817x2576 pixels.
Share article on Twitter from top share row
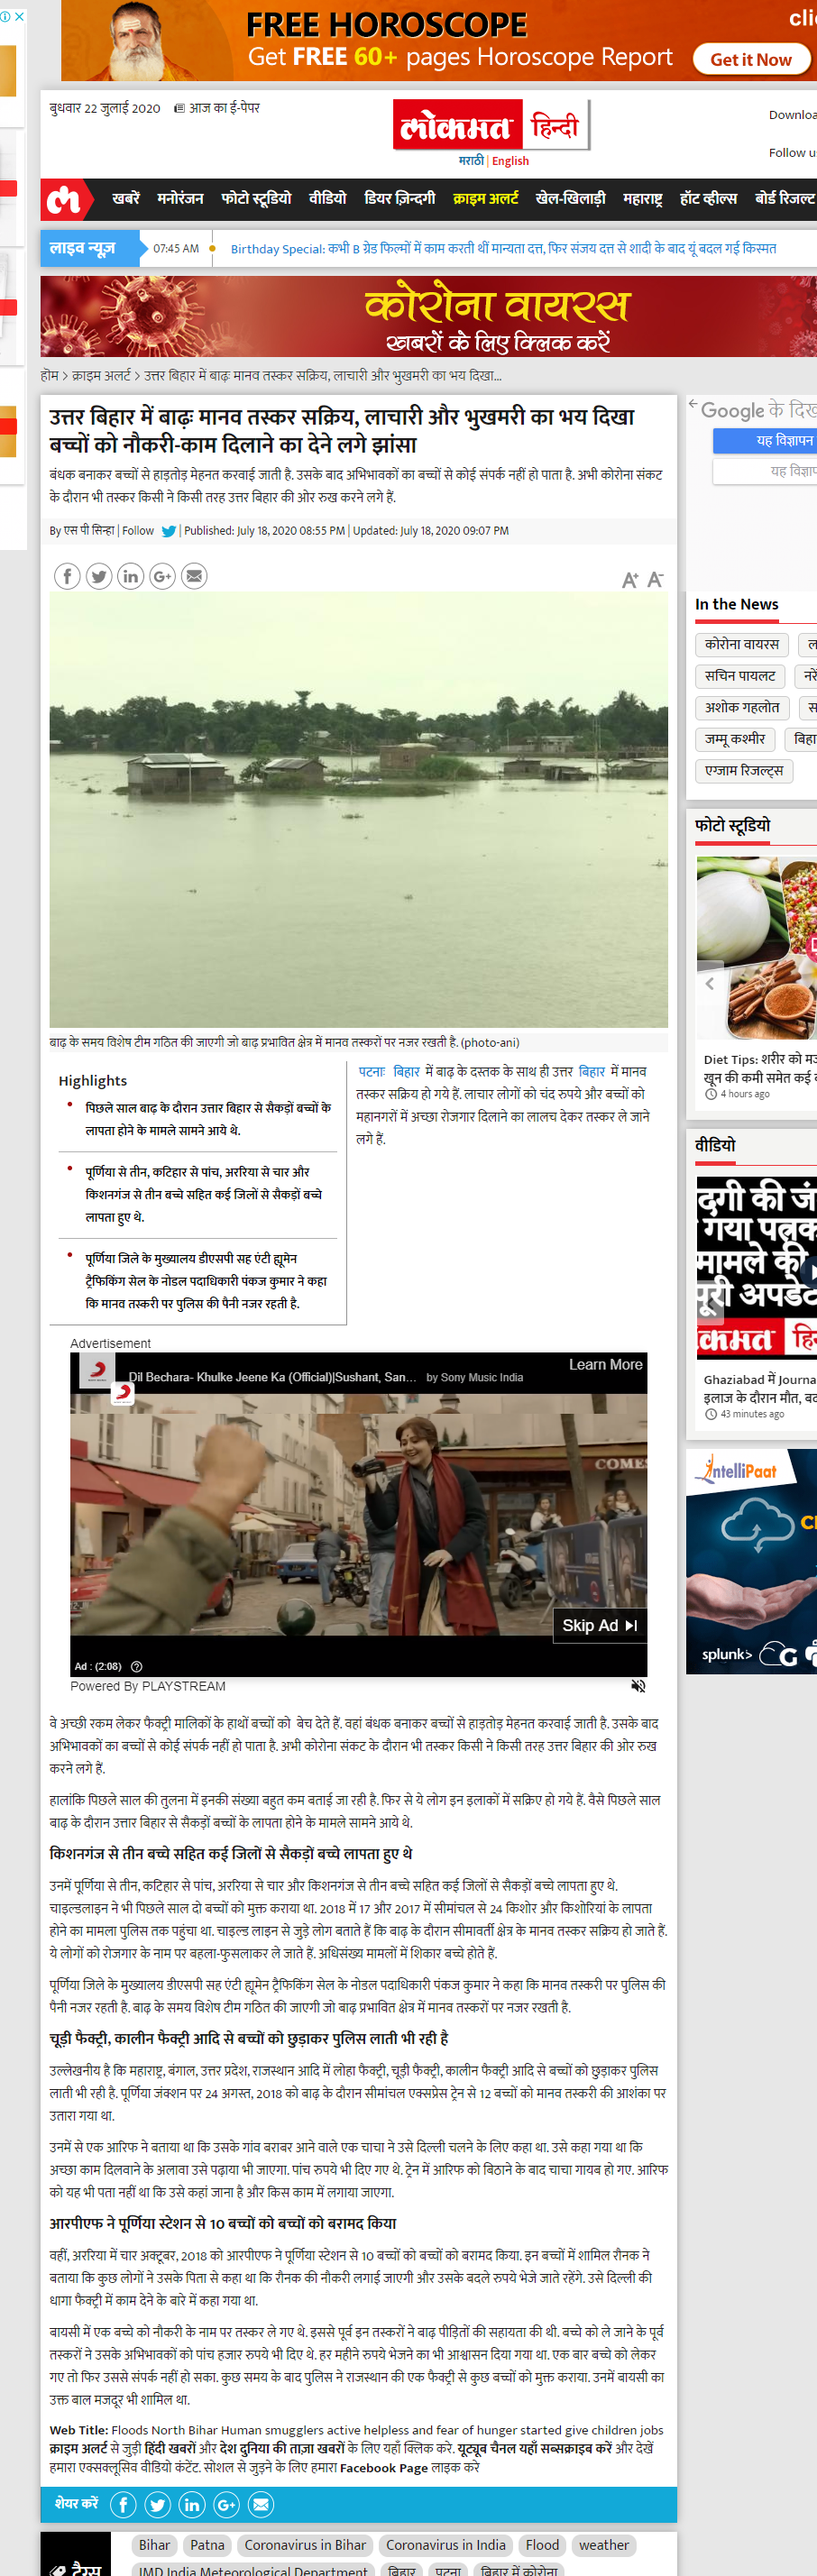(99, 576)
